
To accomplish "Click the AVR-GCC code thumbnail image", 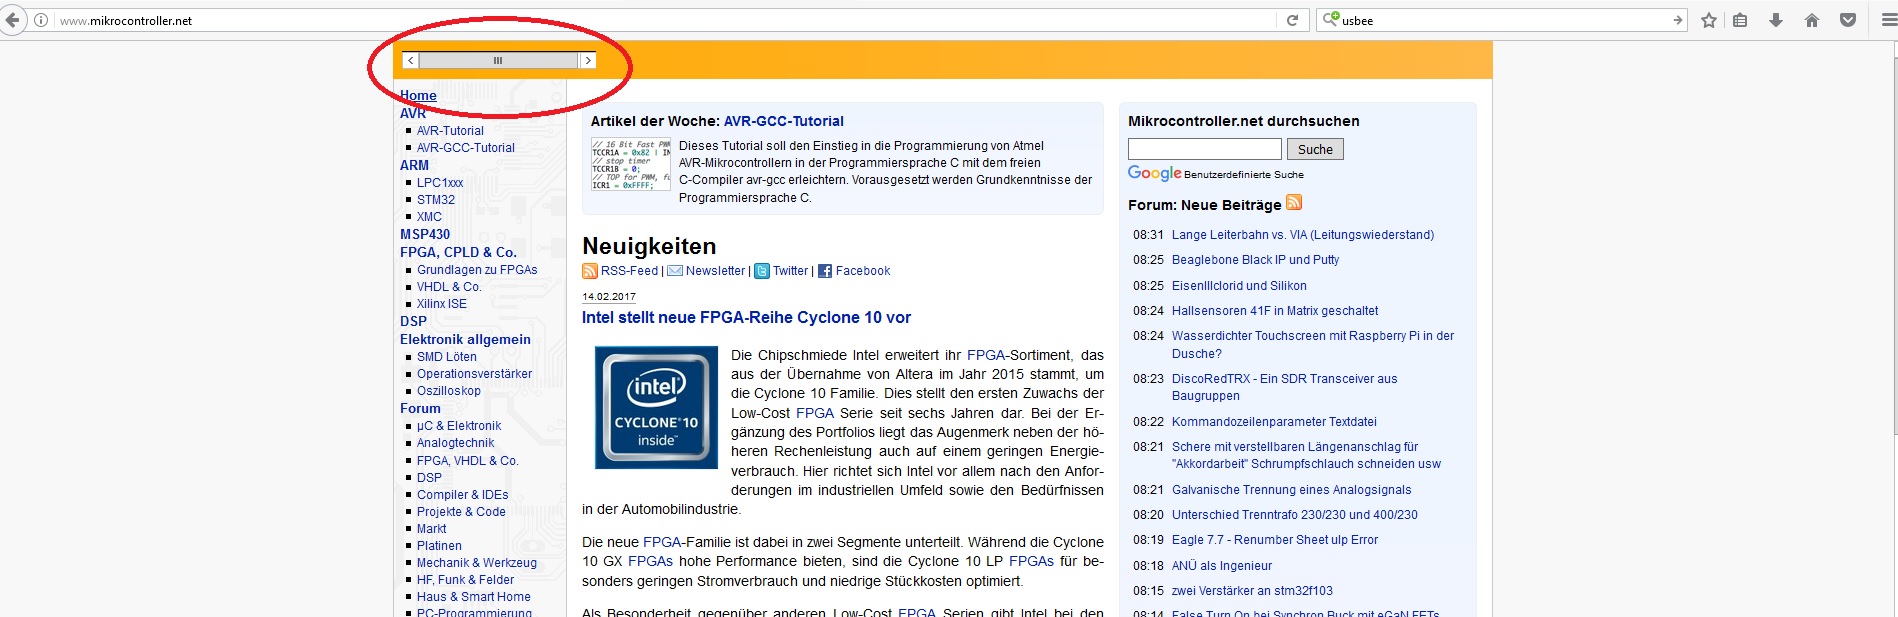I will point(631,164).
